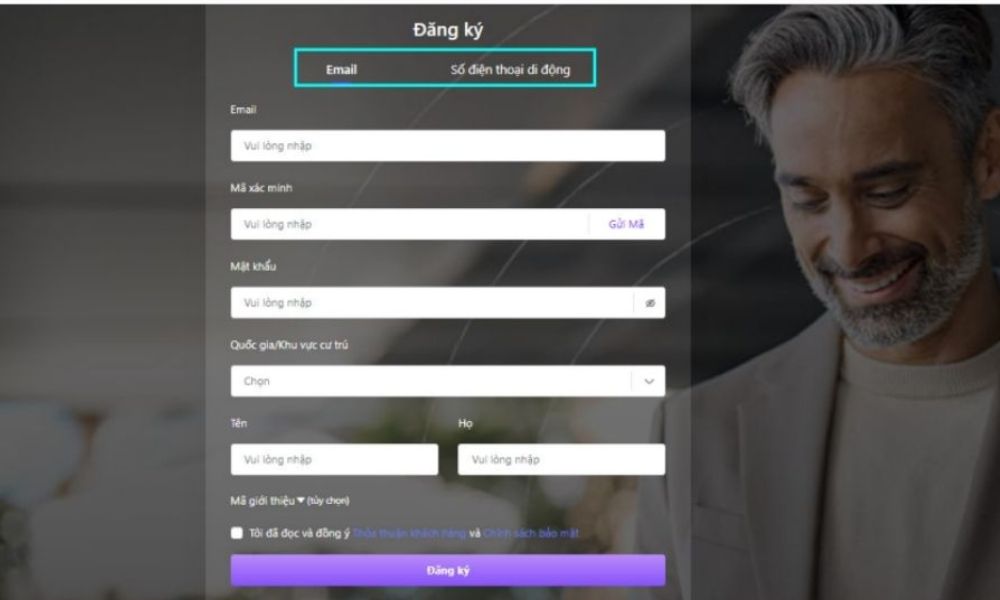Focus the Tên first name field
The image size is (1000, 600).
(334, 460)
